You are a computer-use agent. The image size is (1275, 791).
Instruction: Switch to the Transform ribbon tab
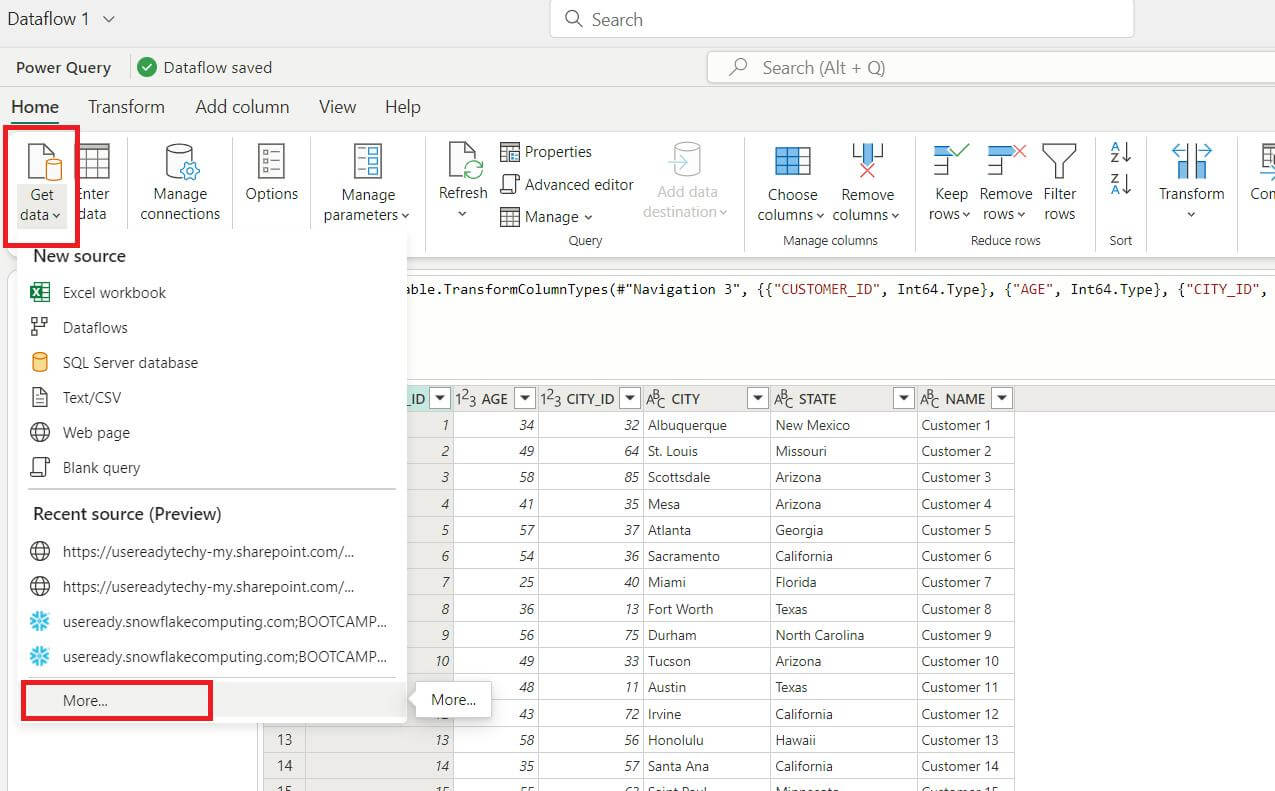pos(126,107)
